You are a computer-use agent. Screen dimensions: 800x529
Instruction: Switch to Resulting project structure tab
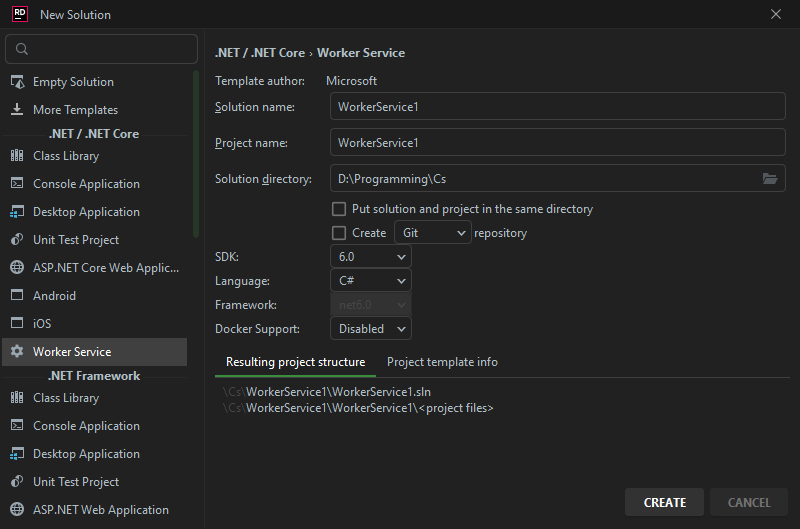click(295, 362)
